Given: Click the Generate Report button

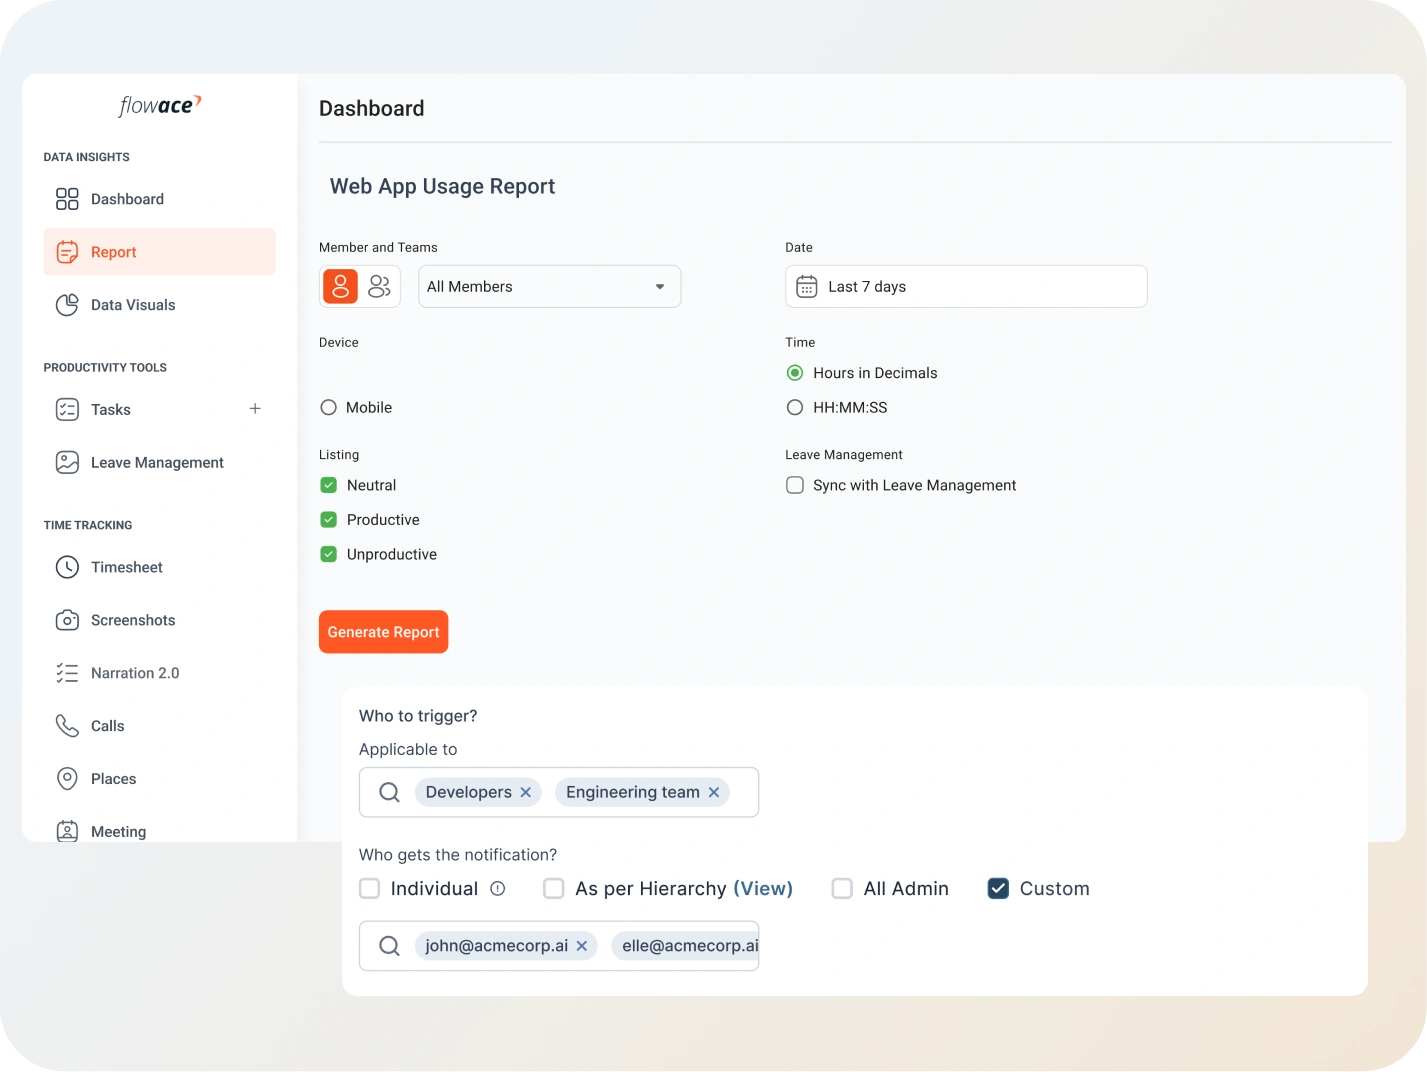Looking at the screenshot, I should click(383, 632).
